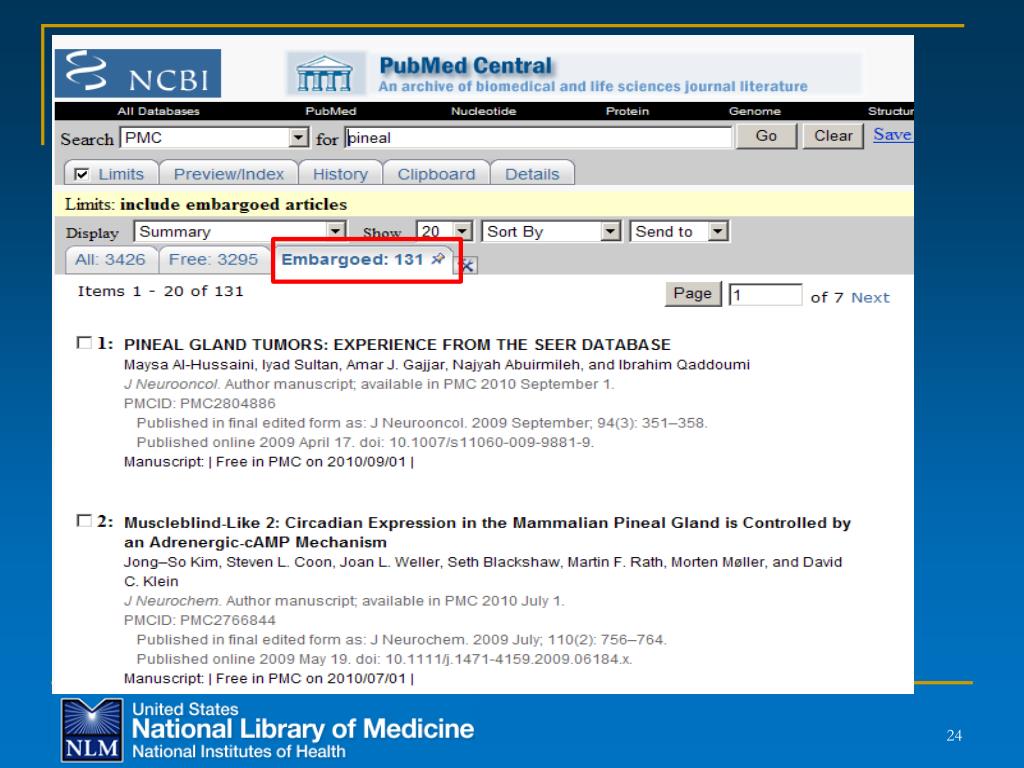Click the Clear button
Screen dimensions: 1024x768
coord(833,136)
